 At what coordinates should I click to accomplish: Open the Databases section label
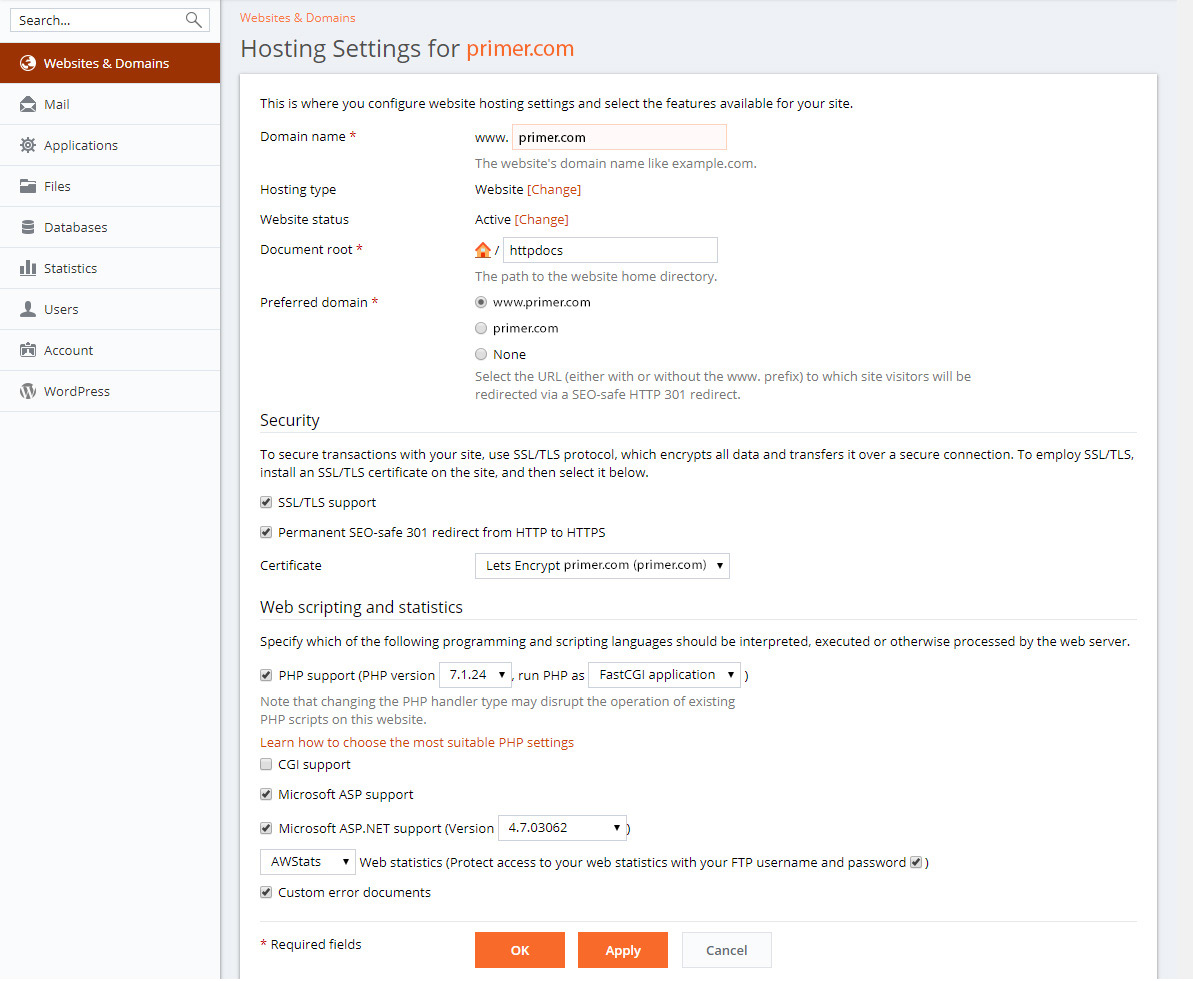coord(75,228)
